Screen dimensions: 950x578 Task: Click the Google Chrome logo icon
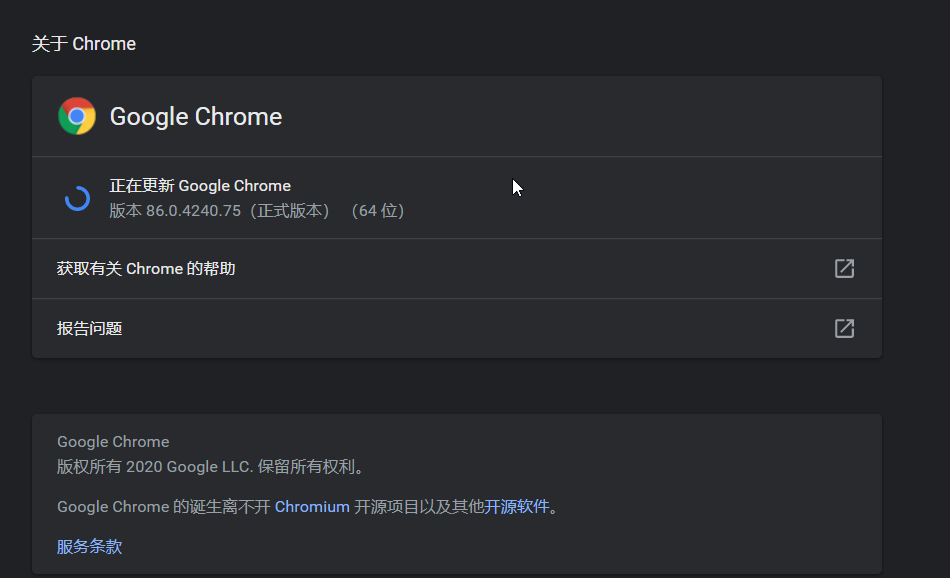pyautogui.click(x=77, y=116)
